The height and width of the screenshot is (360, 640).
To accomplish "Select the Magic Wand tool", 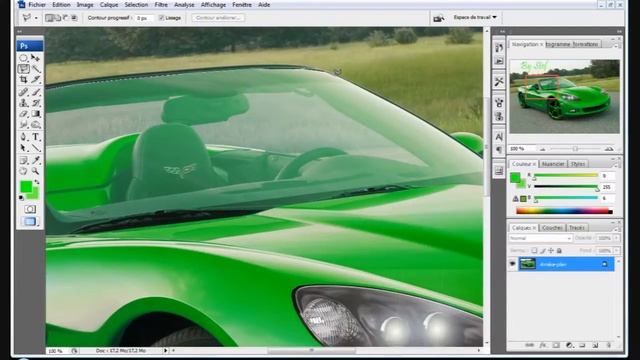I will pos(36,69).
